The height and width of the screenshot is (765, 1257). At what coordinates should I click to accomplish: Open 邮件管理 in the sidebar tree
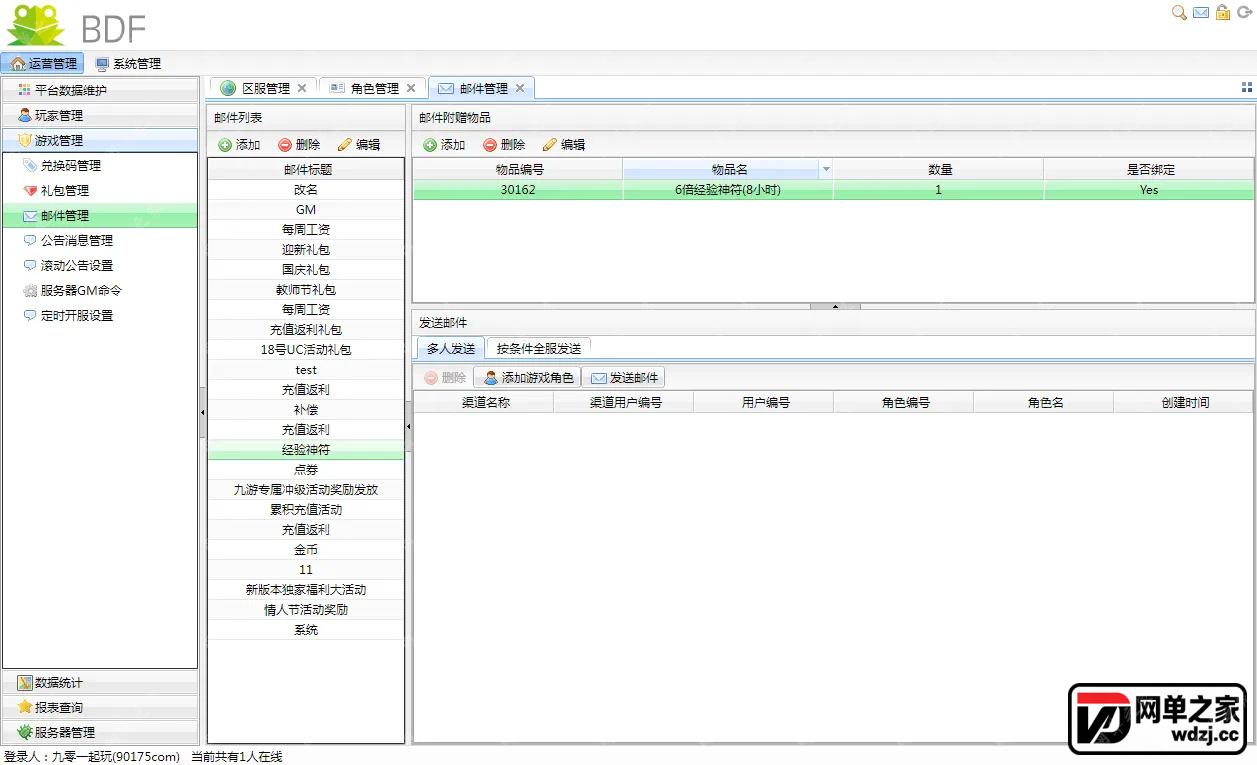(x=100, y=215)
